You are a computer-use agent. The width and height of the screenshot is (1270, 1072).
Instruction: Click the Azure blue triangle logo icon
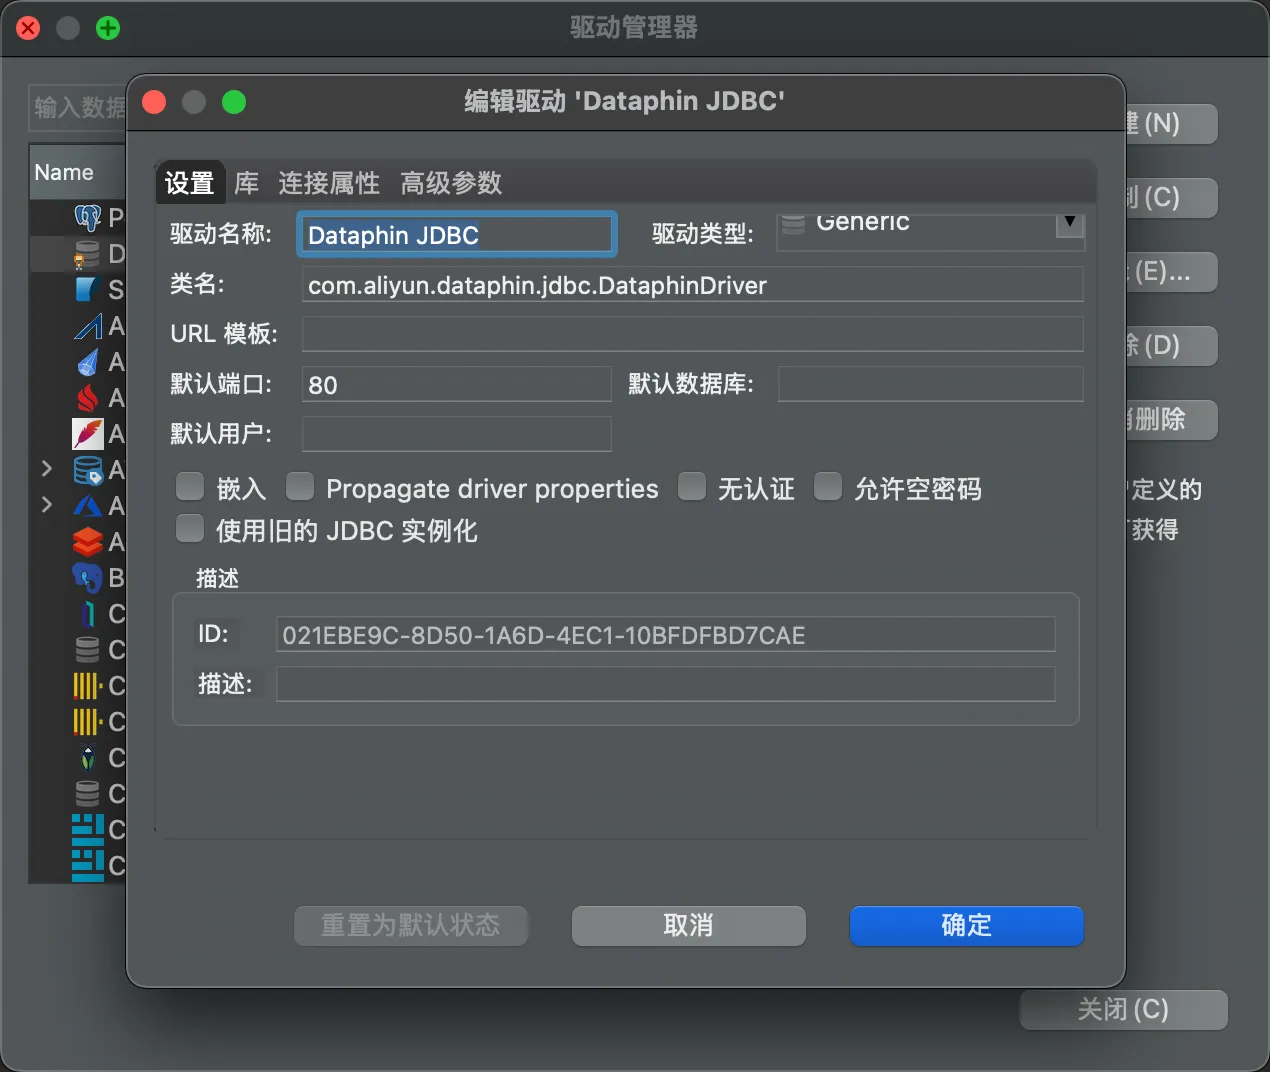(x=88, y=506)
